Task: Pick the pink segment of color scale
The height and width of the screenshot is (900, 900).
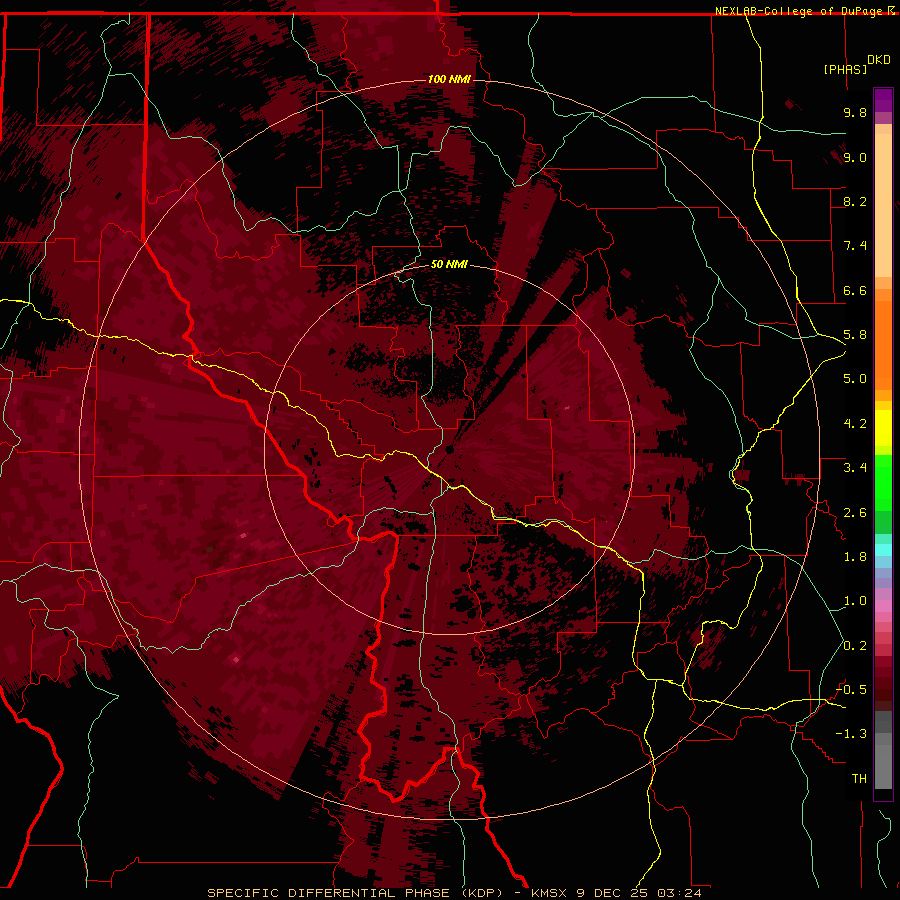Action: (883, 606)
